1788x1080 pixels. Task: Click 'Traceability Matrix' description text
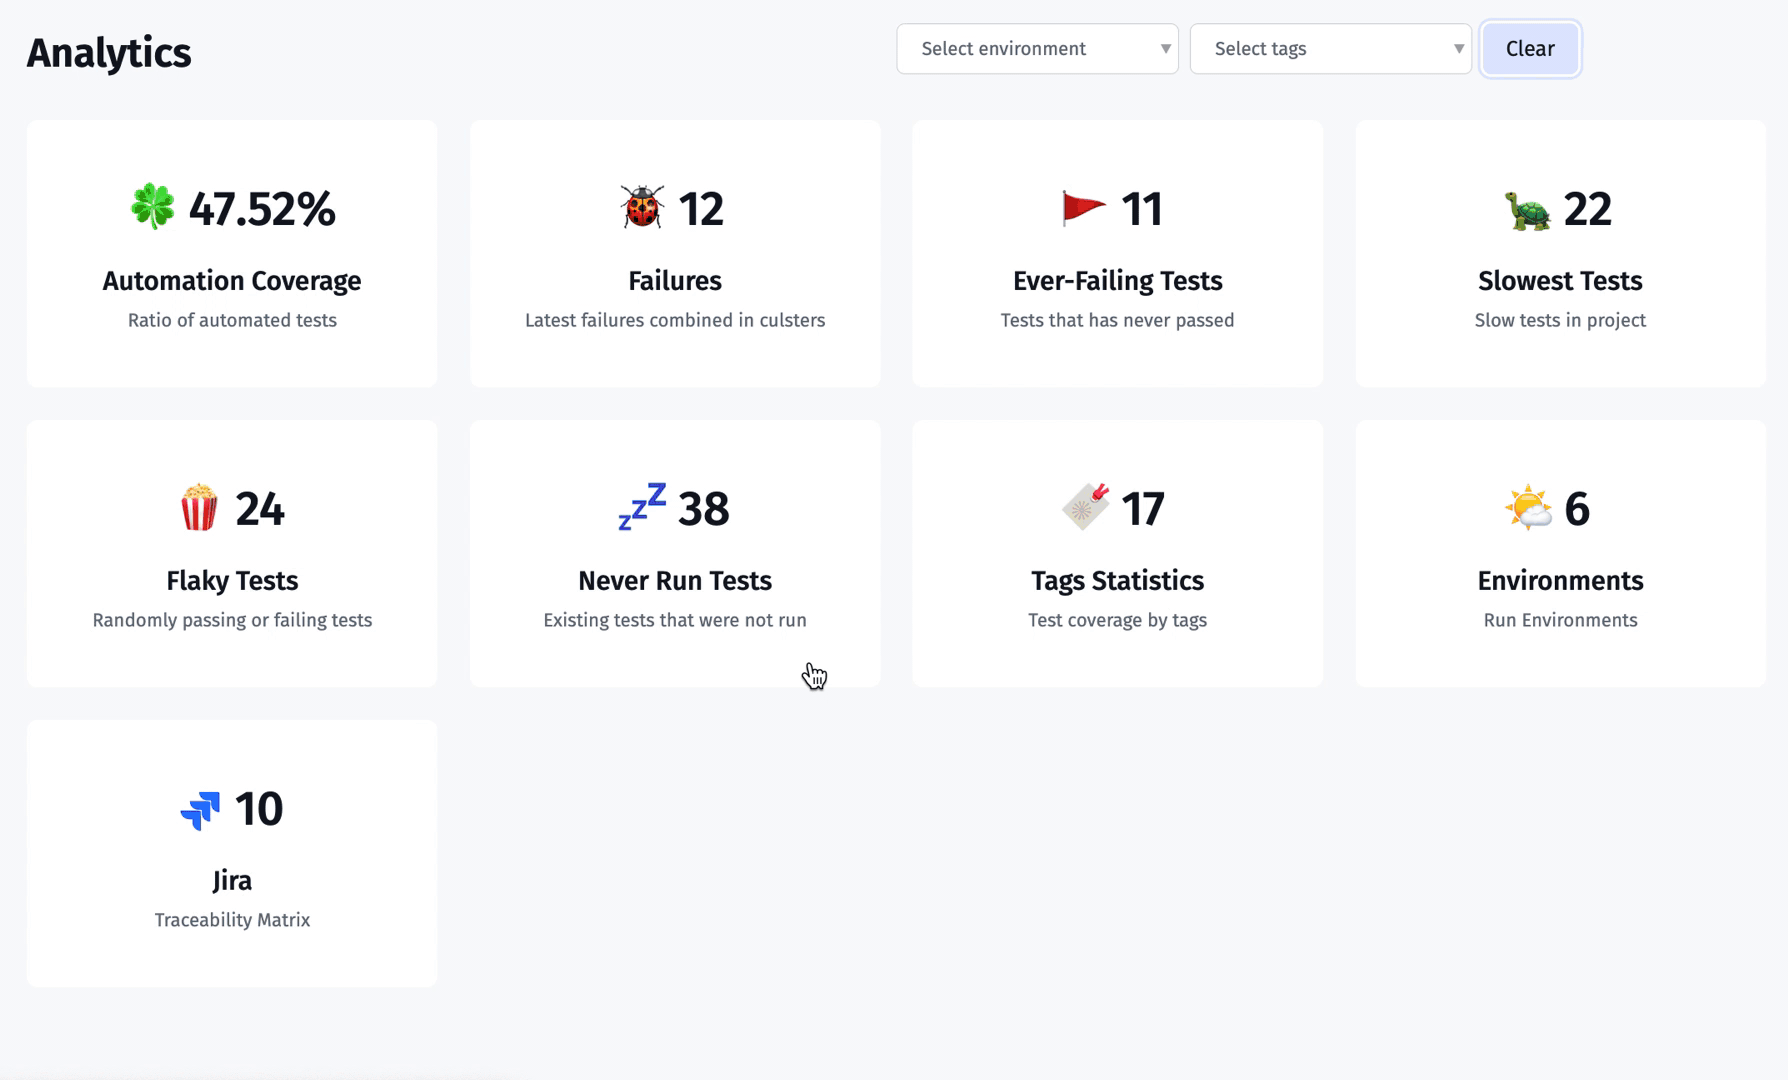pos(232,921)
